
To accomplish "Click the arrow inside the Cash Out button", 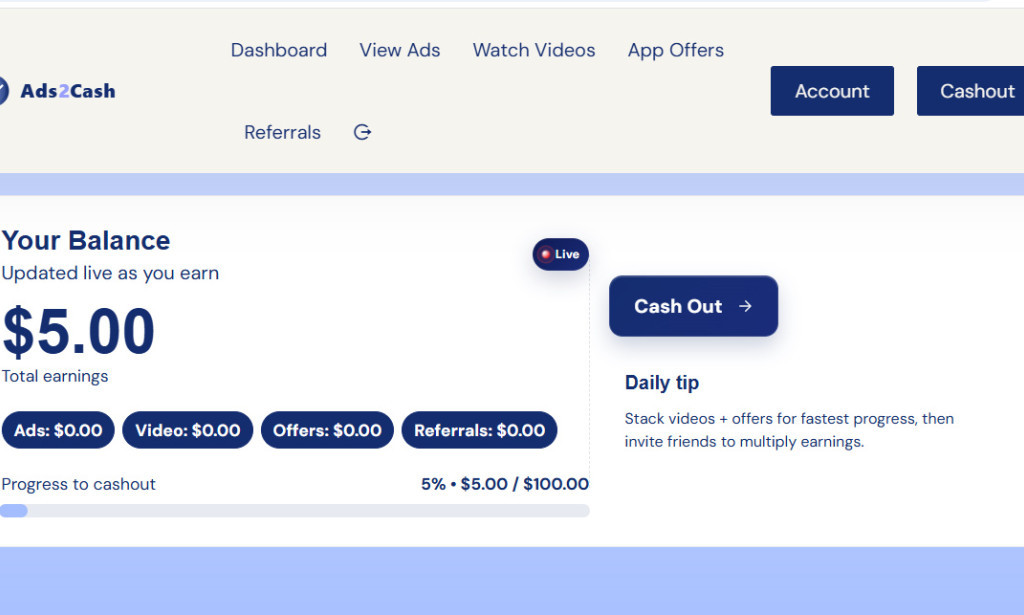I will point(745,306).
